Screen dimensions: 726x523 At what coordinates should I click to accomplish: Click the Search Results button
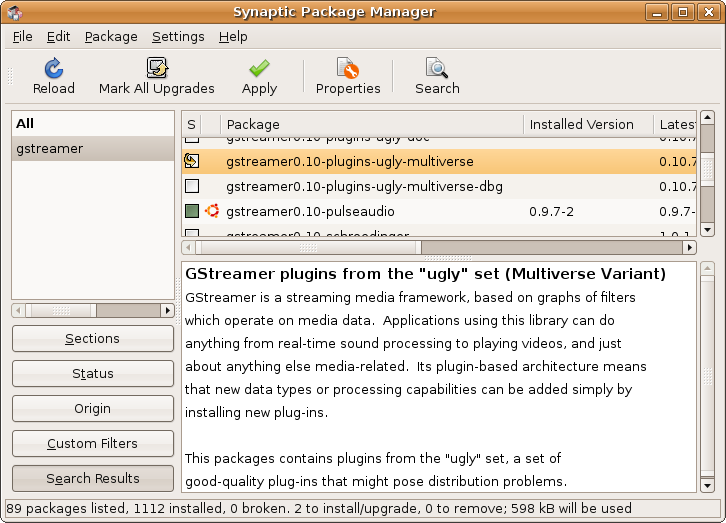pos(93,478)
